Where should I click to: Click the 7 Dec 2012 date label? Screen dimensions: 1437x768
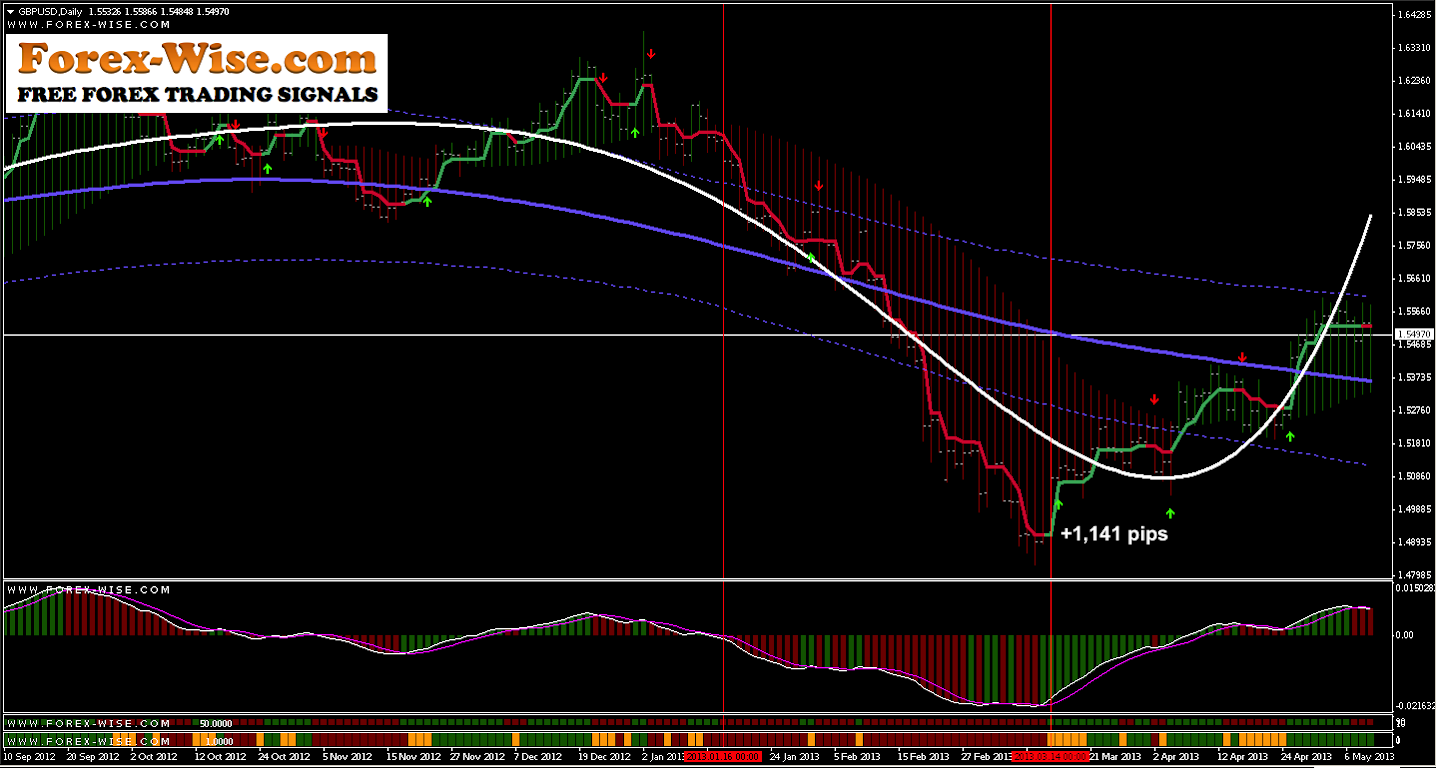pyautogui.click(x=539, y=757)
